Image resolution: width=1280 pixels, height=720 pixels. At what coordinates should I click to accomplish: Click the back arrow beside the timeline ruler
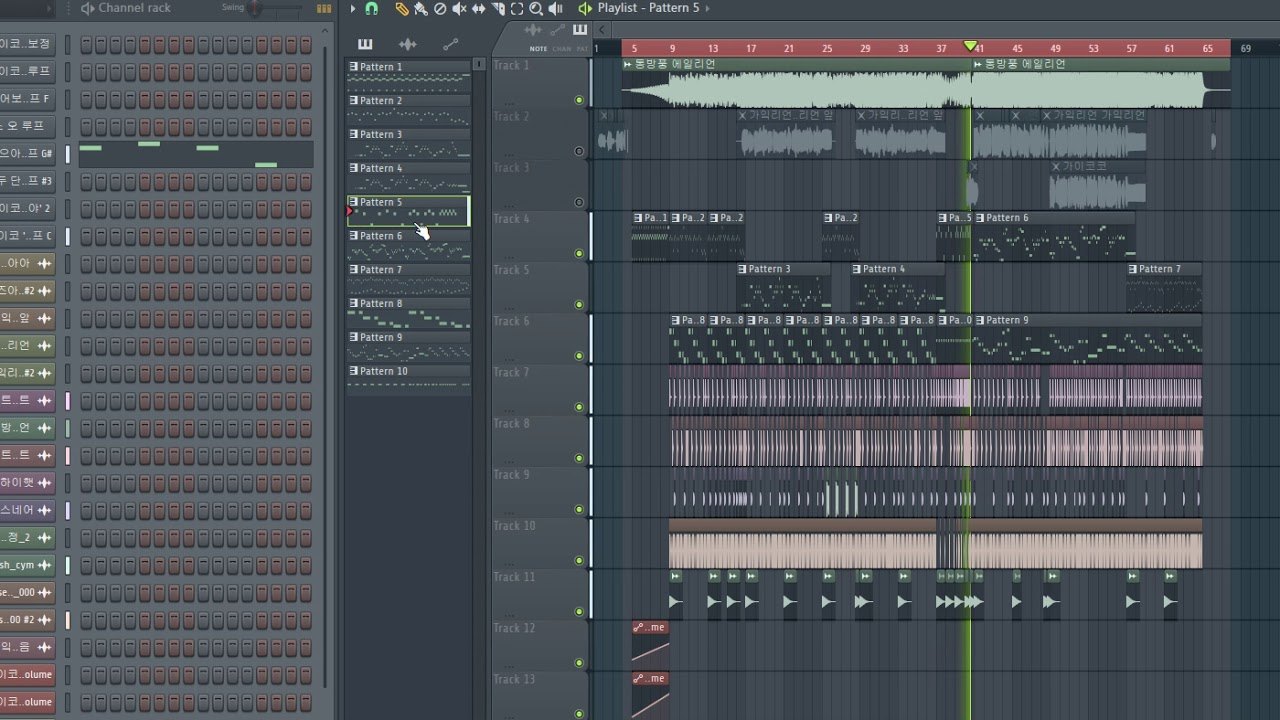602,31
